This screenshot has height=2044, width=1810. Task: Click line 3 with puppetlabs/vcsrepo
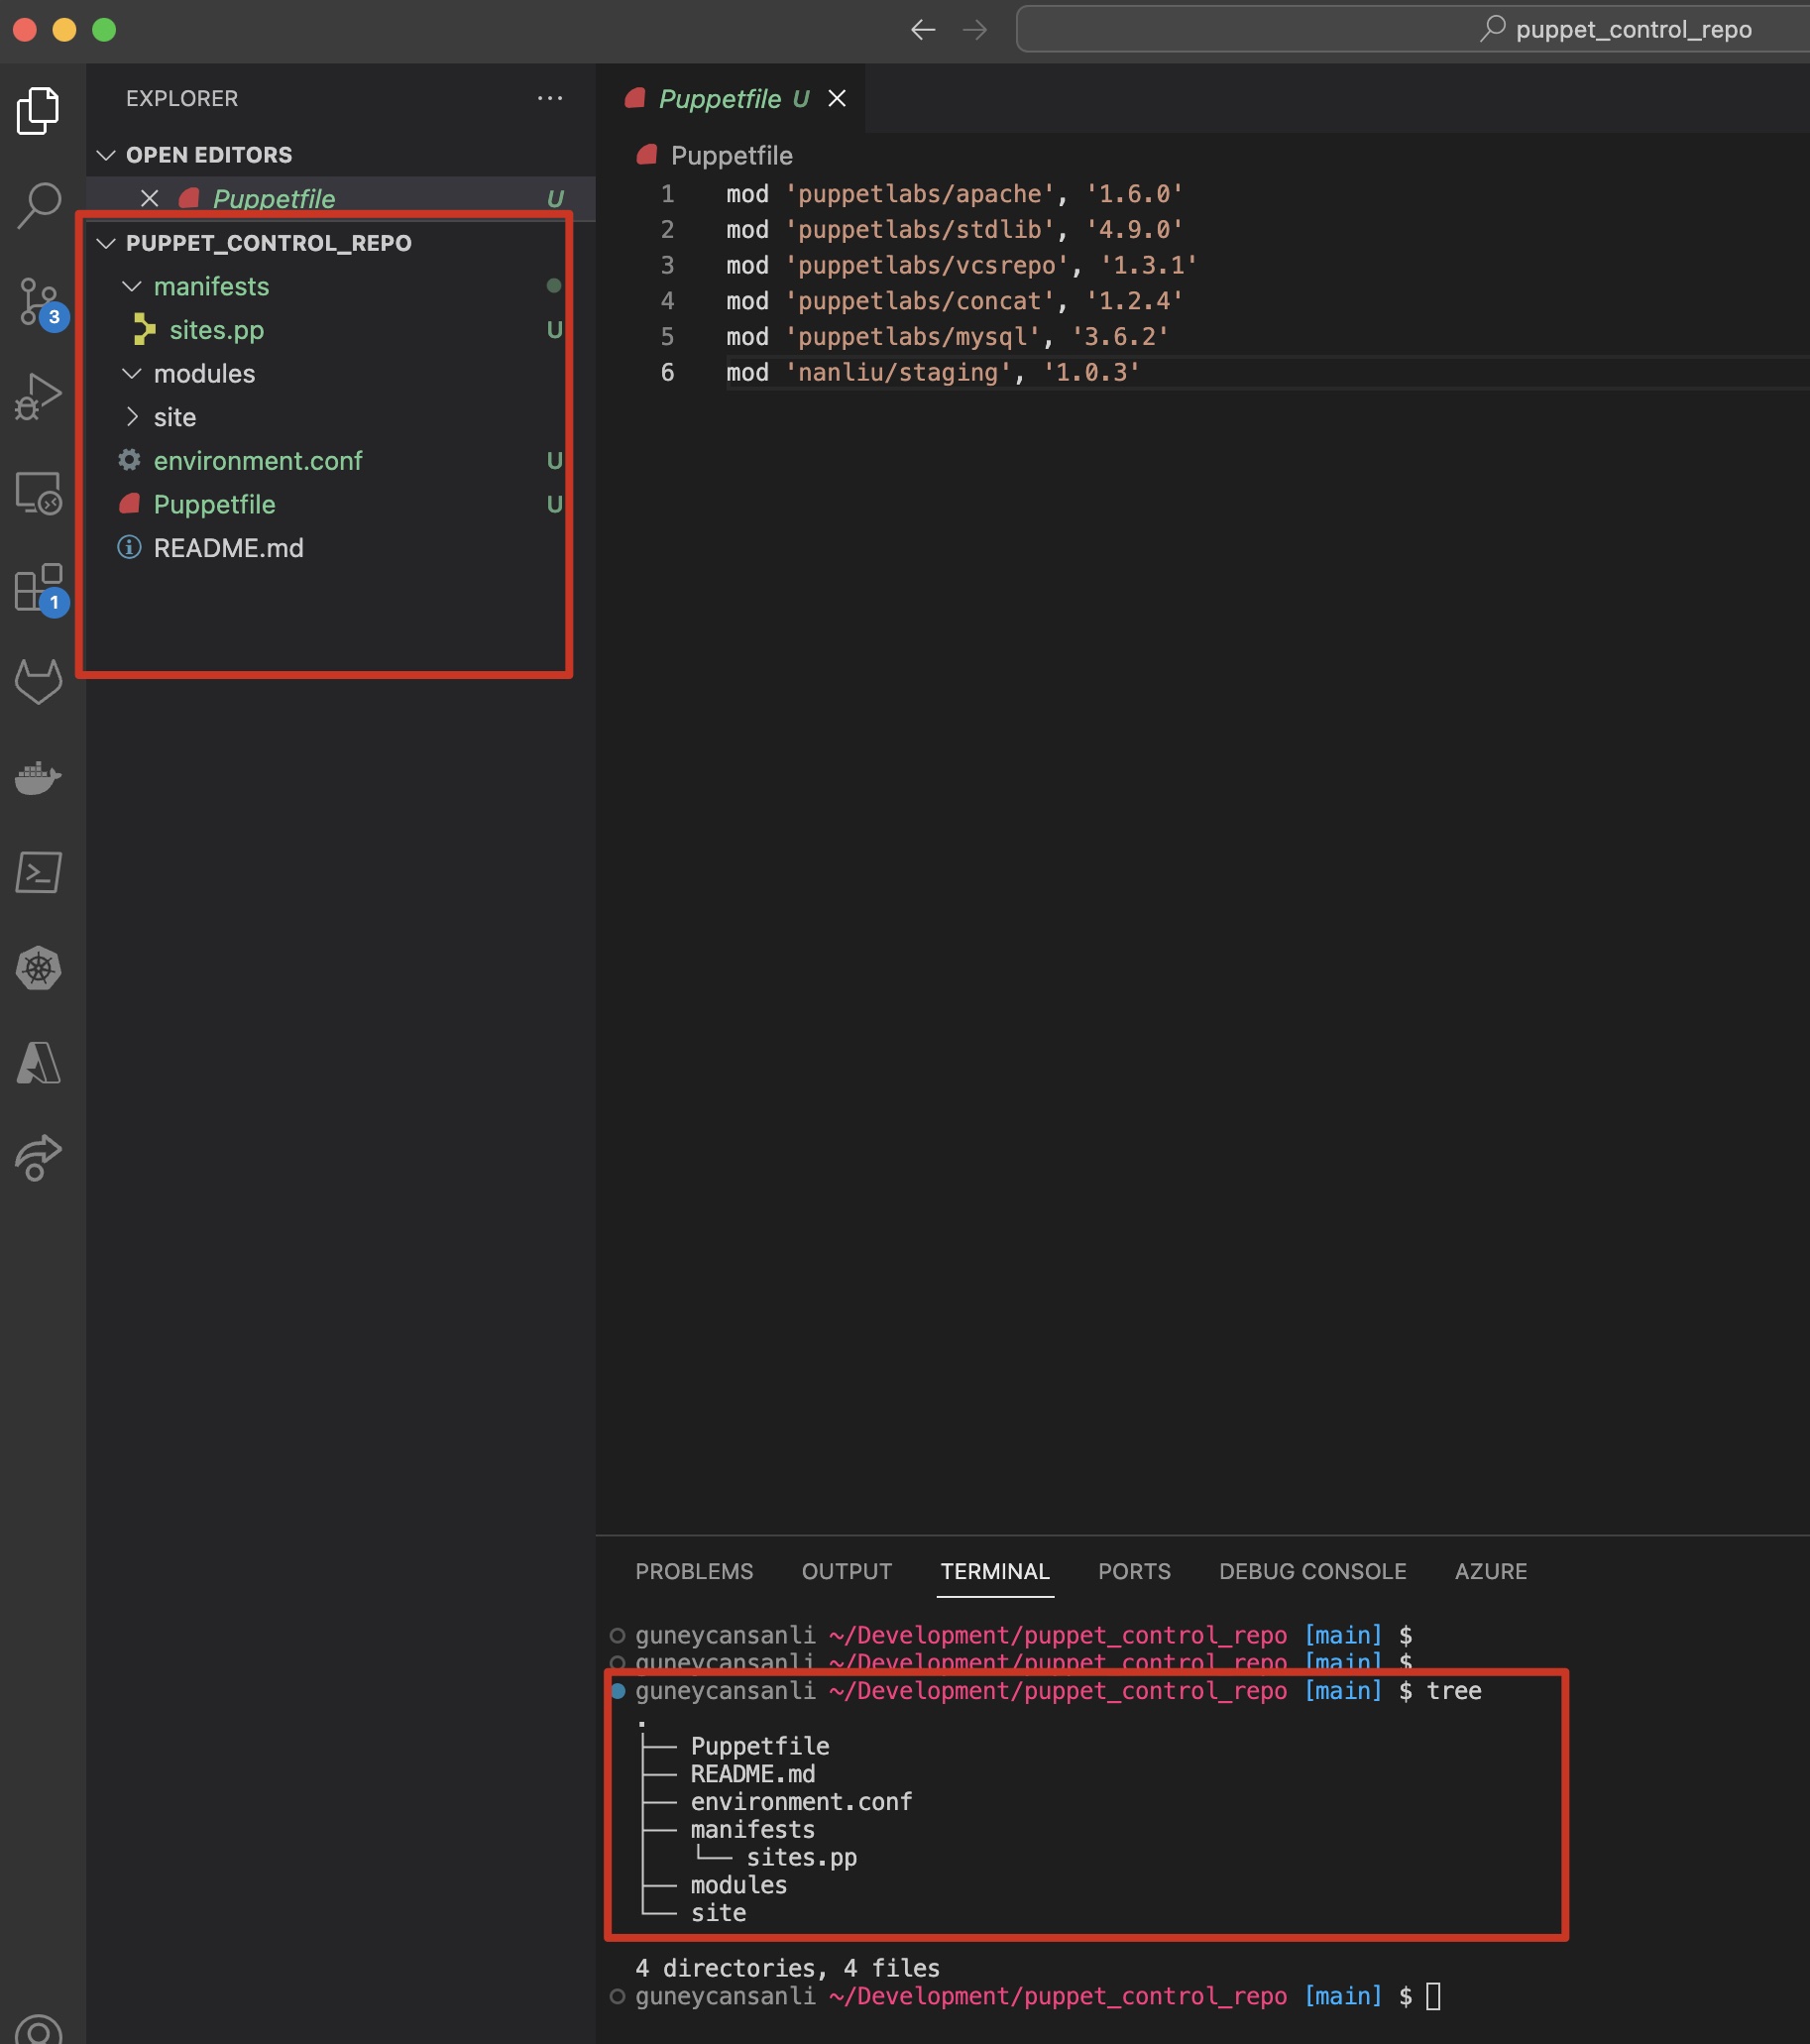coord(961,265)
